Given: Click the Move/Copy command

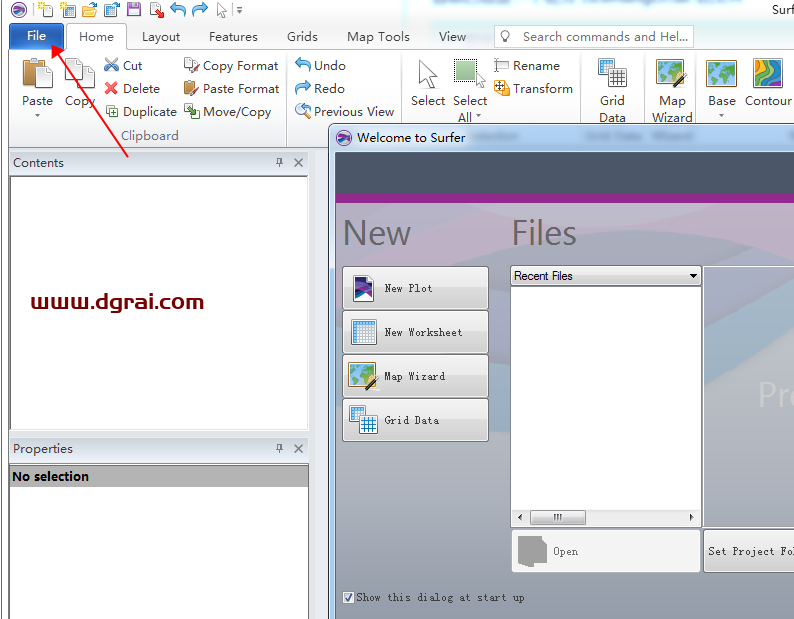Looking at the screenshot, I should pyautogui.click(x=228, y=111).
